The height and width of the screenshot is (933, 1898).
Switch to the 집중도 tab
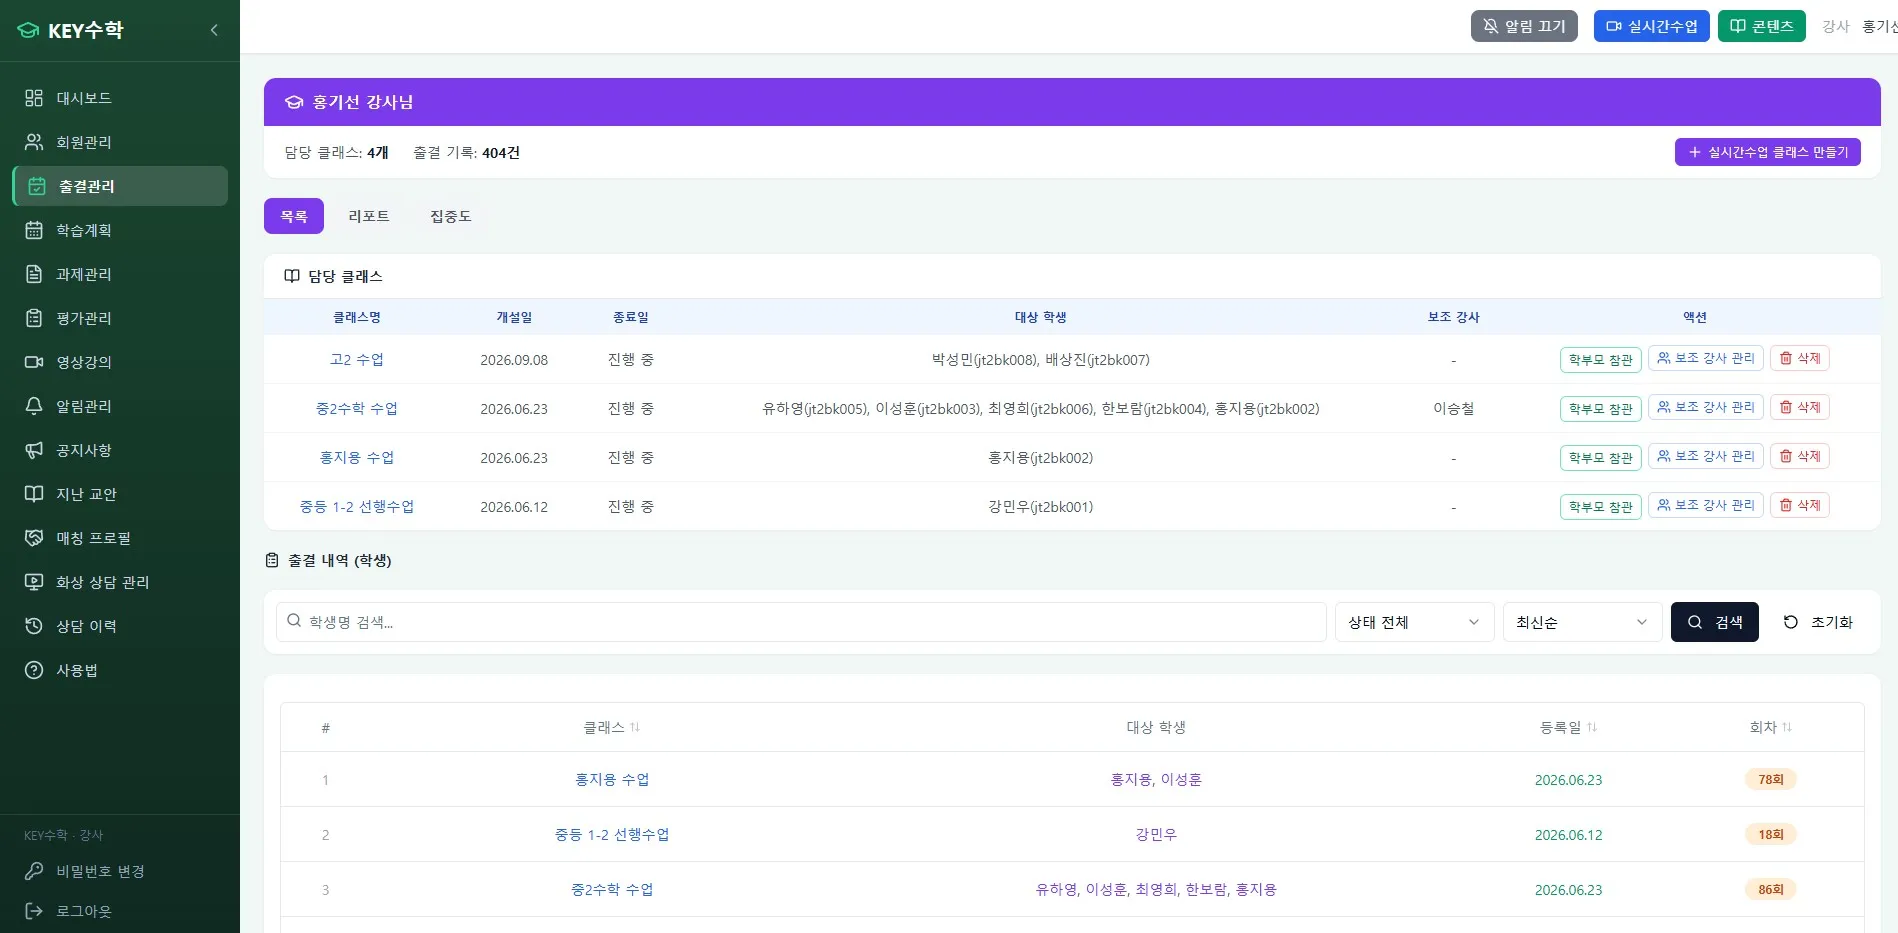[x=451, y=216]
